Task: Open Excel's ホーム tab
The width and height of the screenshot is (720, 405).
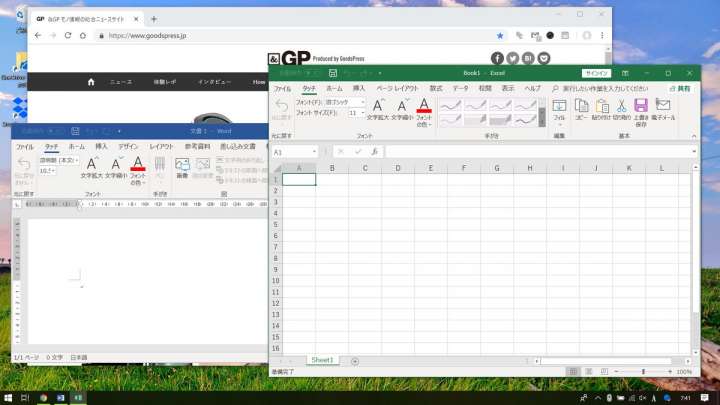Action: click(x=334, y=88)
